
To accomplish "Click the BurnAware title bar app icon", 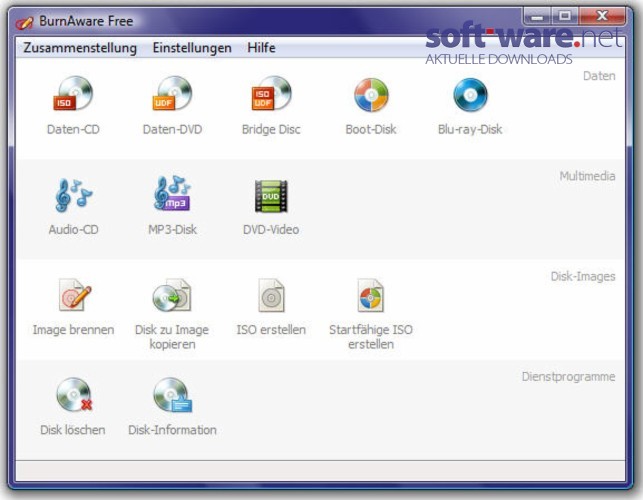I will [x=24, y=22].
